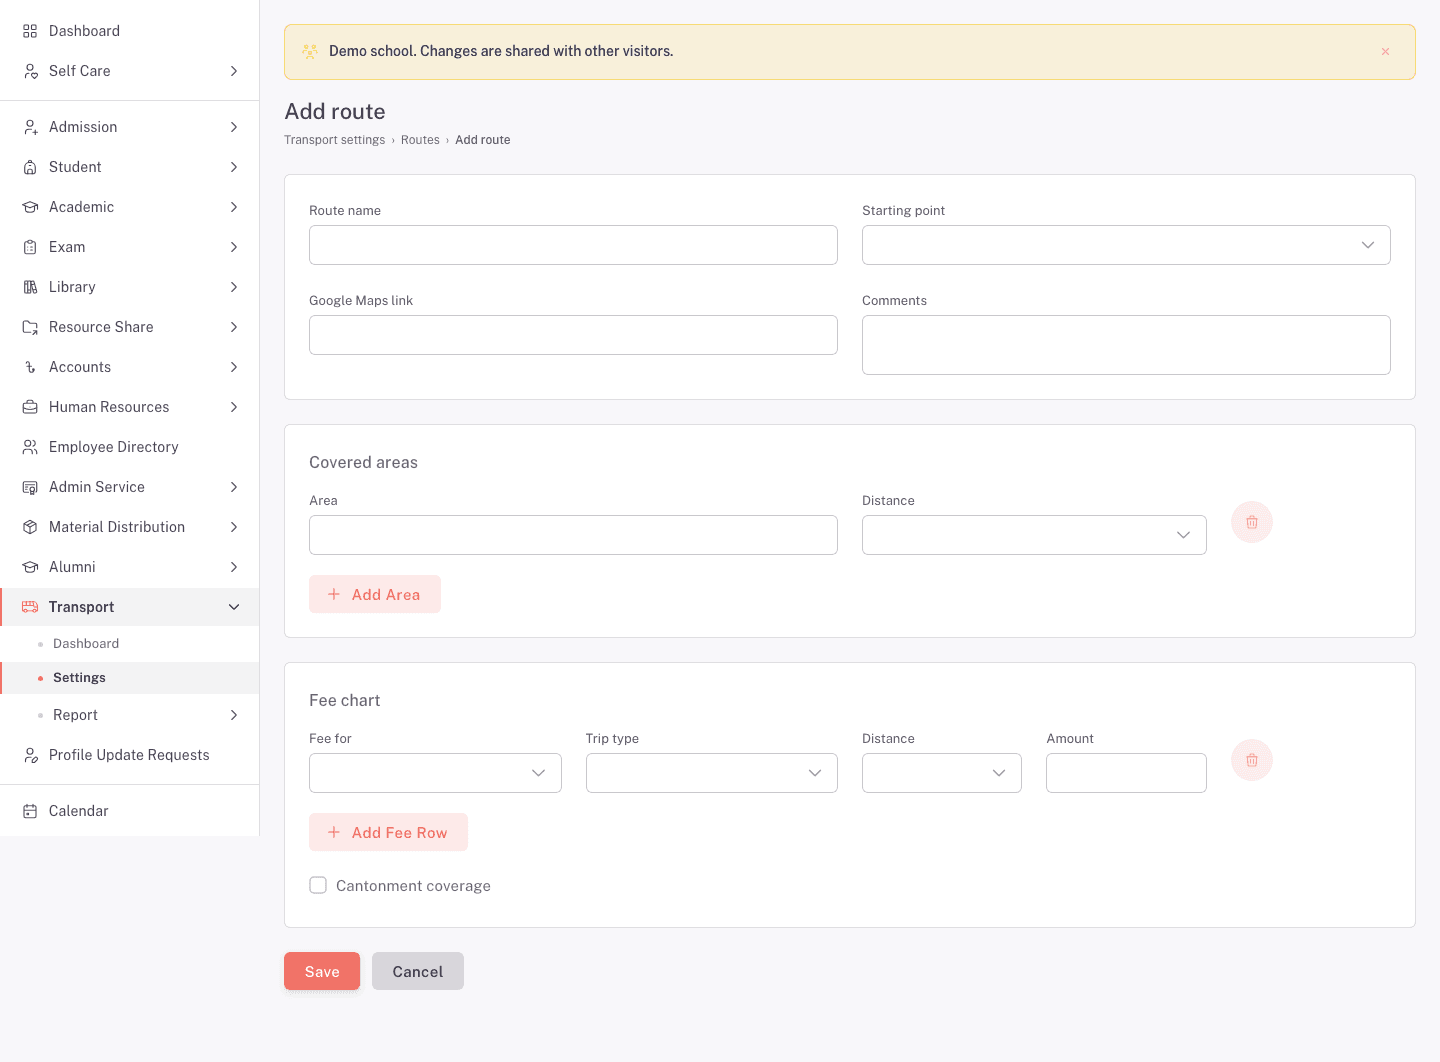The height and width of the screenshot is (1062, 1440).
Task: Delete the covered area row with trash icon
Action: click(1252, 522)
